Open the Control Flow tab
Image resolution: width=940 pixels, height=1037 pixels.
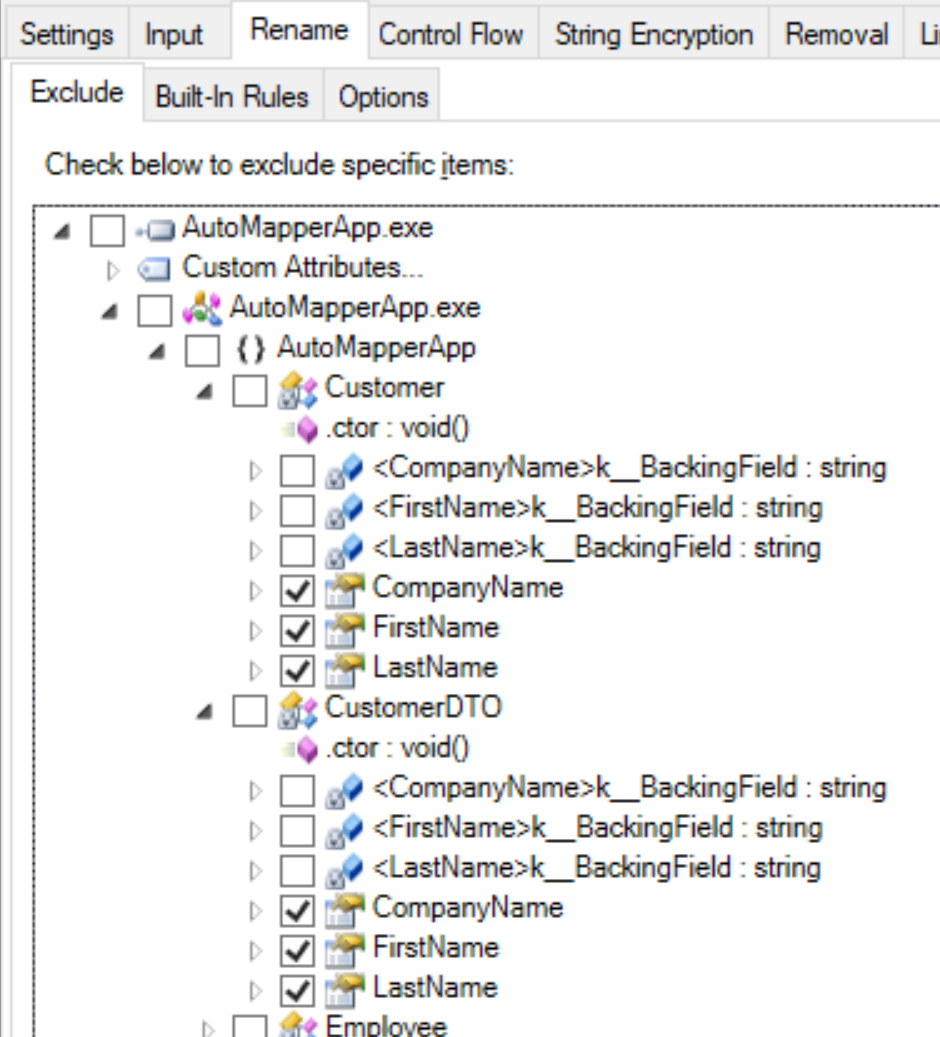point(451,34)
